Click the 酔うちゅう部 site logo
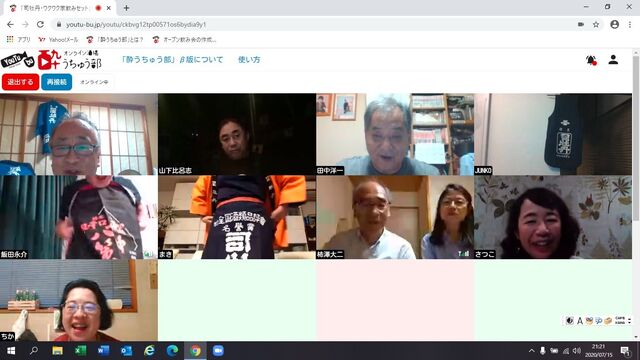 [51, 60]
